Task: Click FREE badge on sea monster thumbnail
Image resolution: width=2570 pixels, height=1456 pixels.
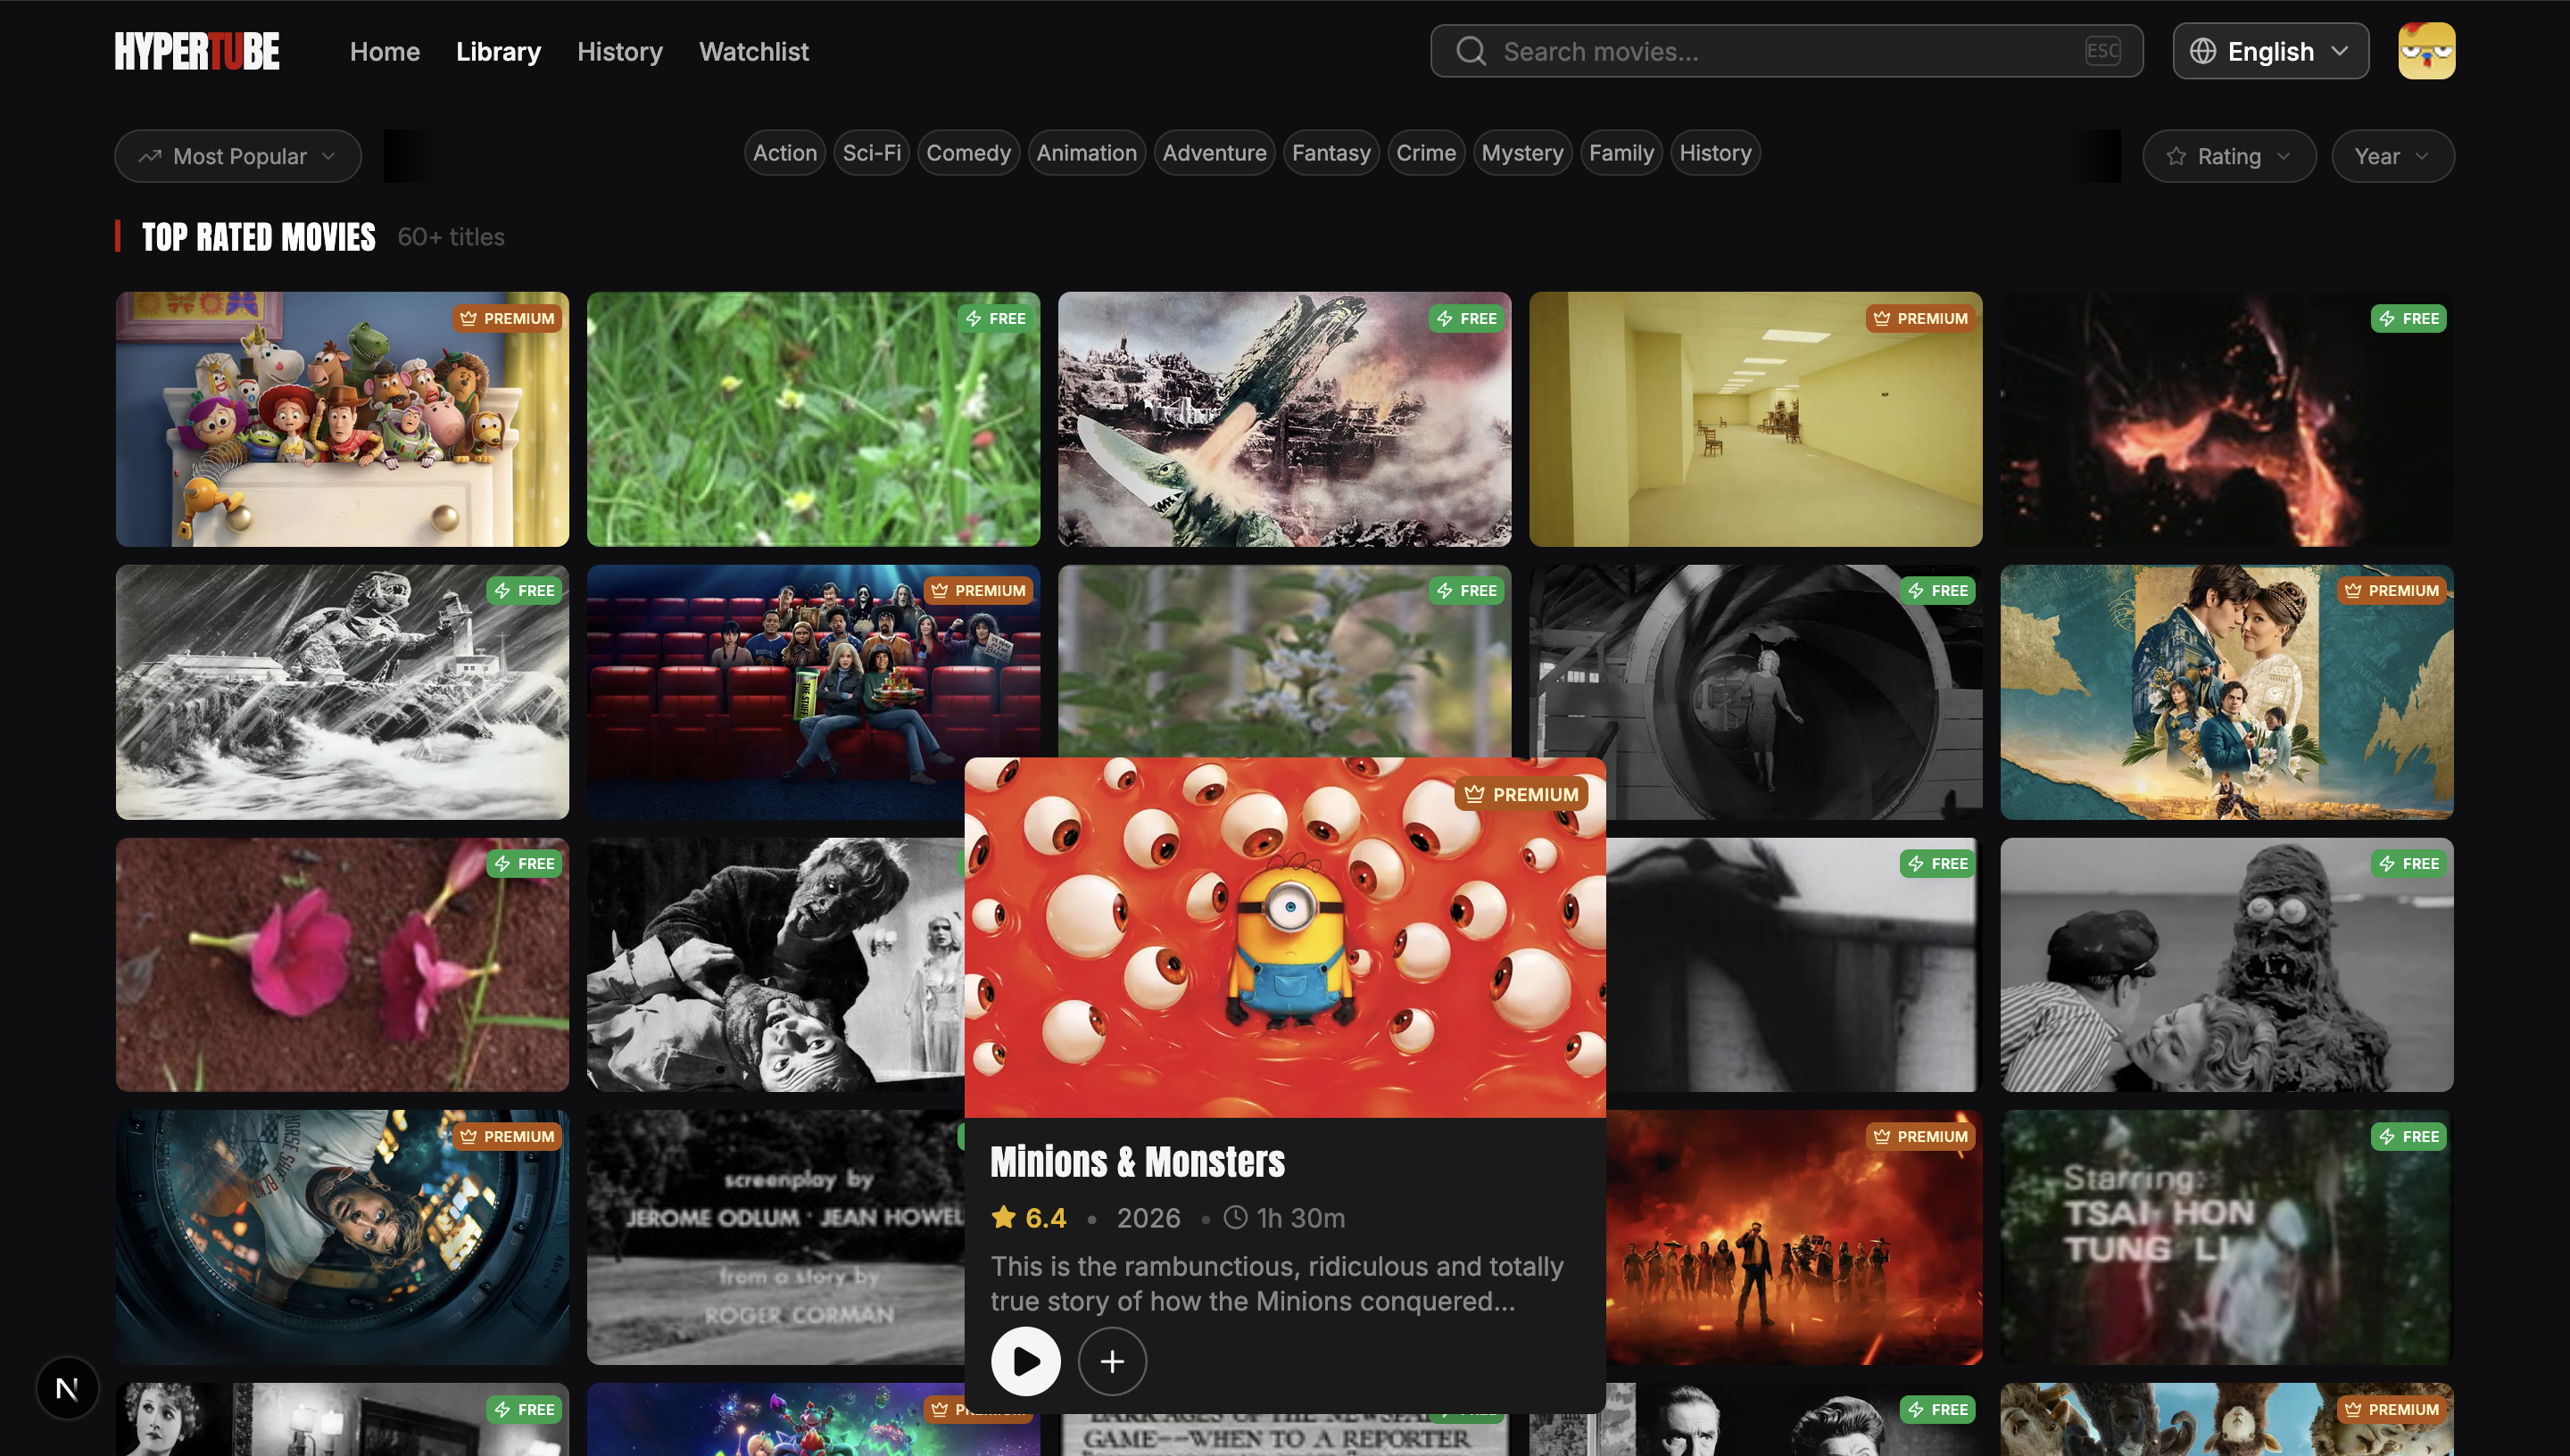Action: click(x=2408, y=863)
